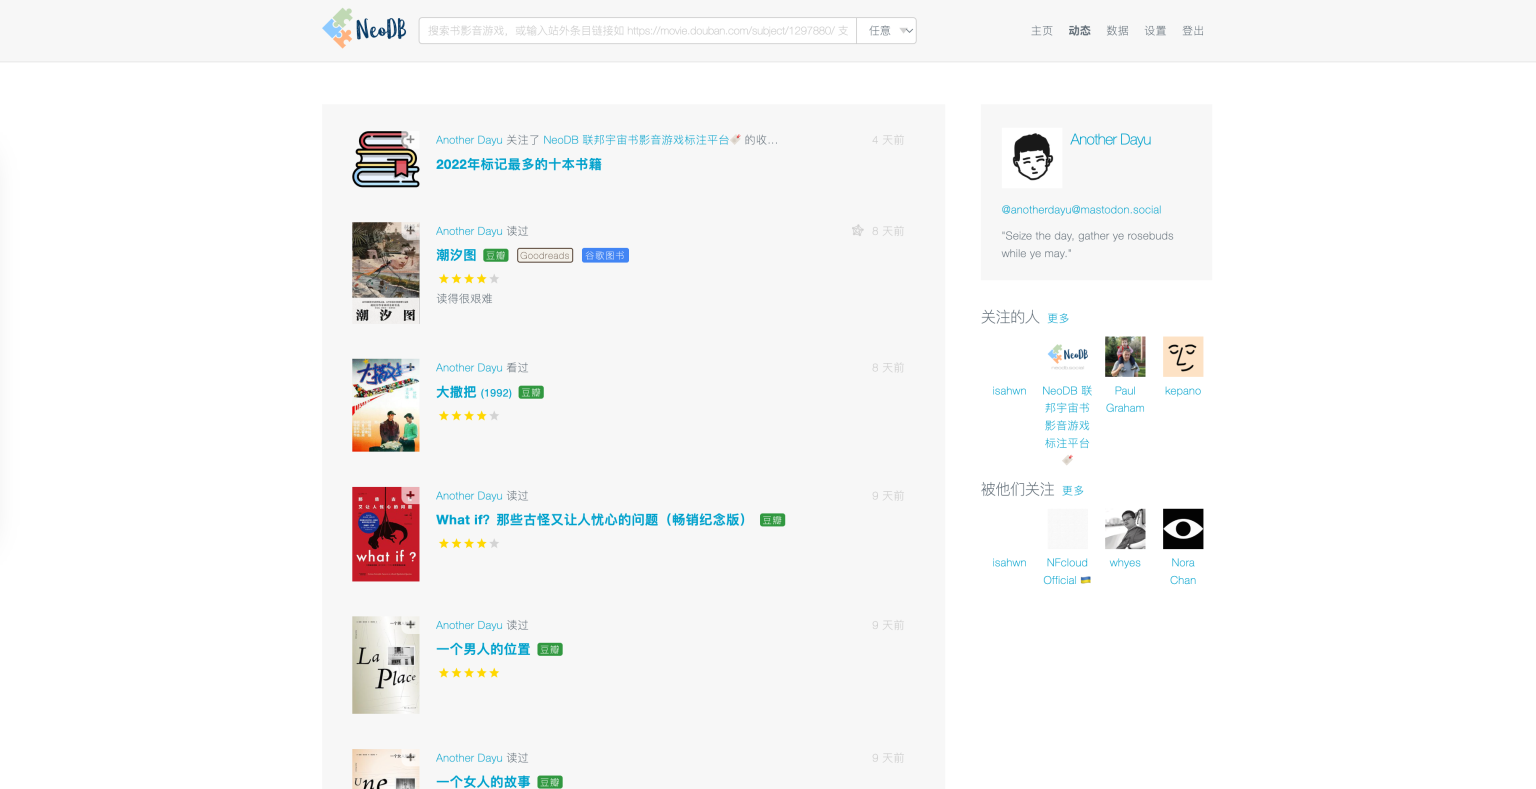This screenshot has width=1536, height=789.
Task: Click the blue 谷歌图书 source badge
Action: [605, 255]
